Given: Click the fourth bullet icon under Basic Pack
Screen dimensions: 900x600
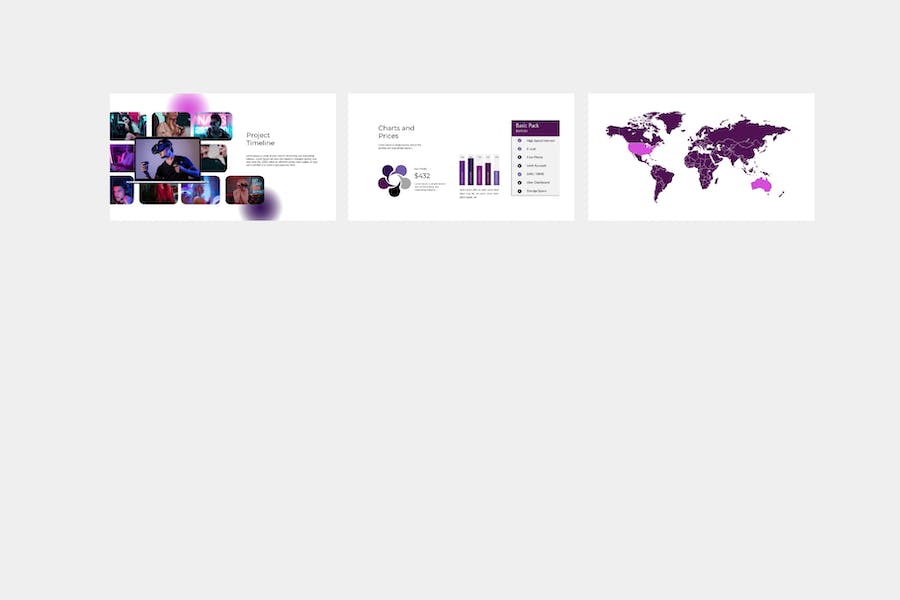Looking at the screenshot, I should click(x=519, y=165).
